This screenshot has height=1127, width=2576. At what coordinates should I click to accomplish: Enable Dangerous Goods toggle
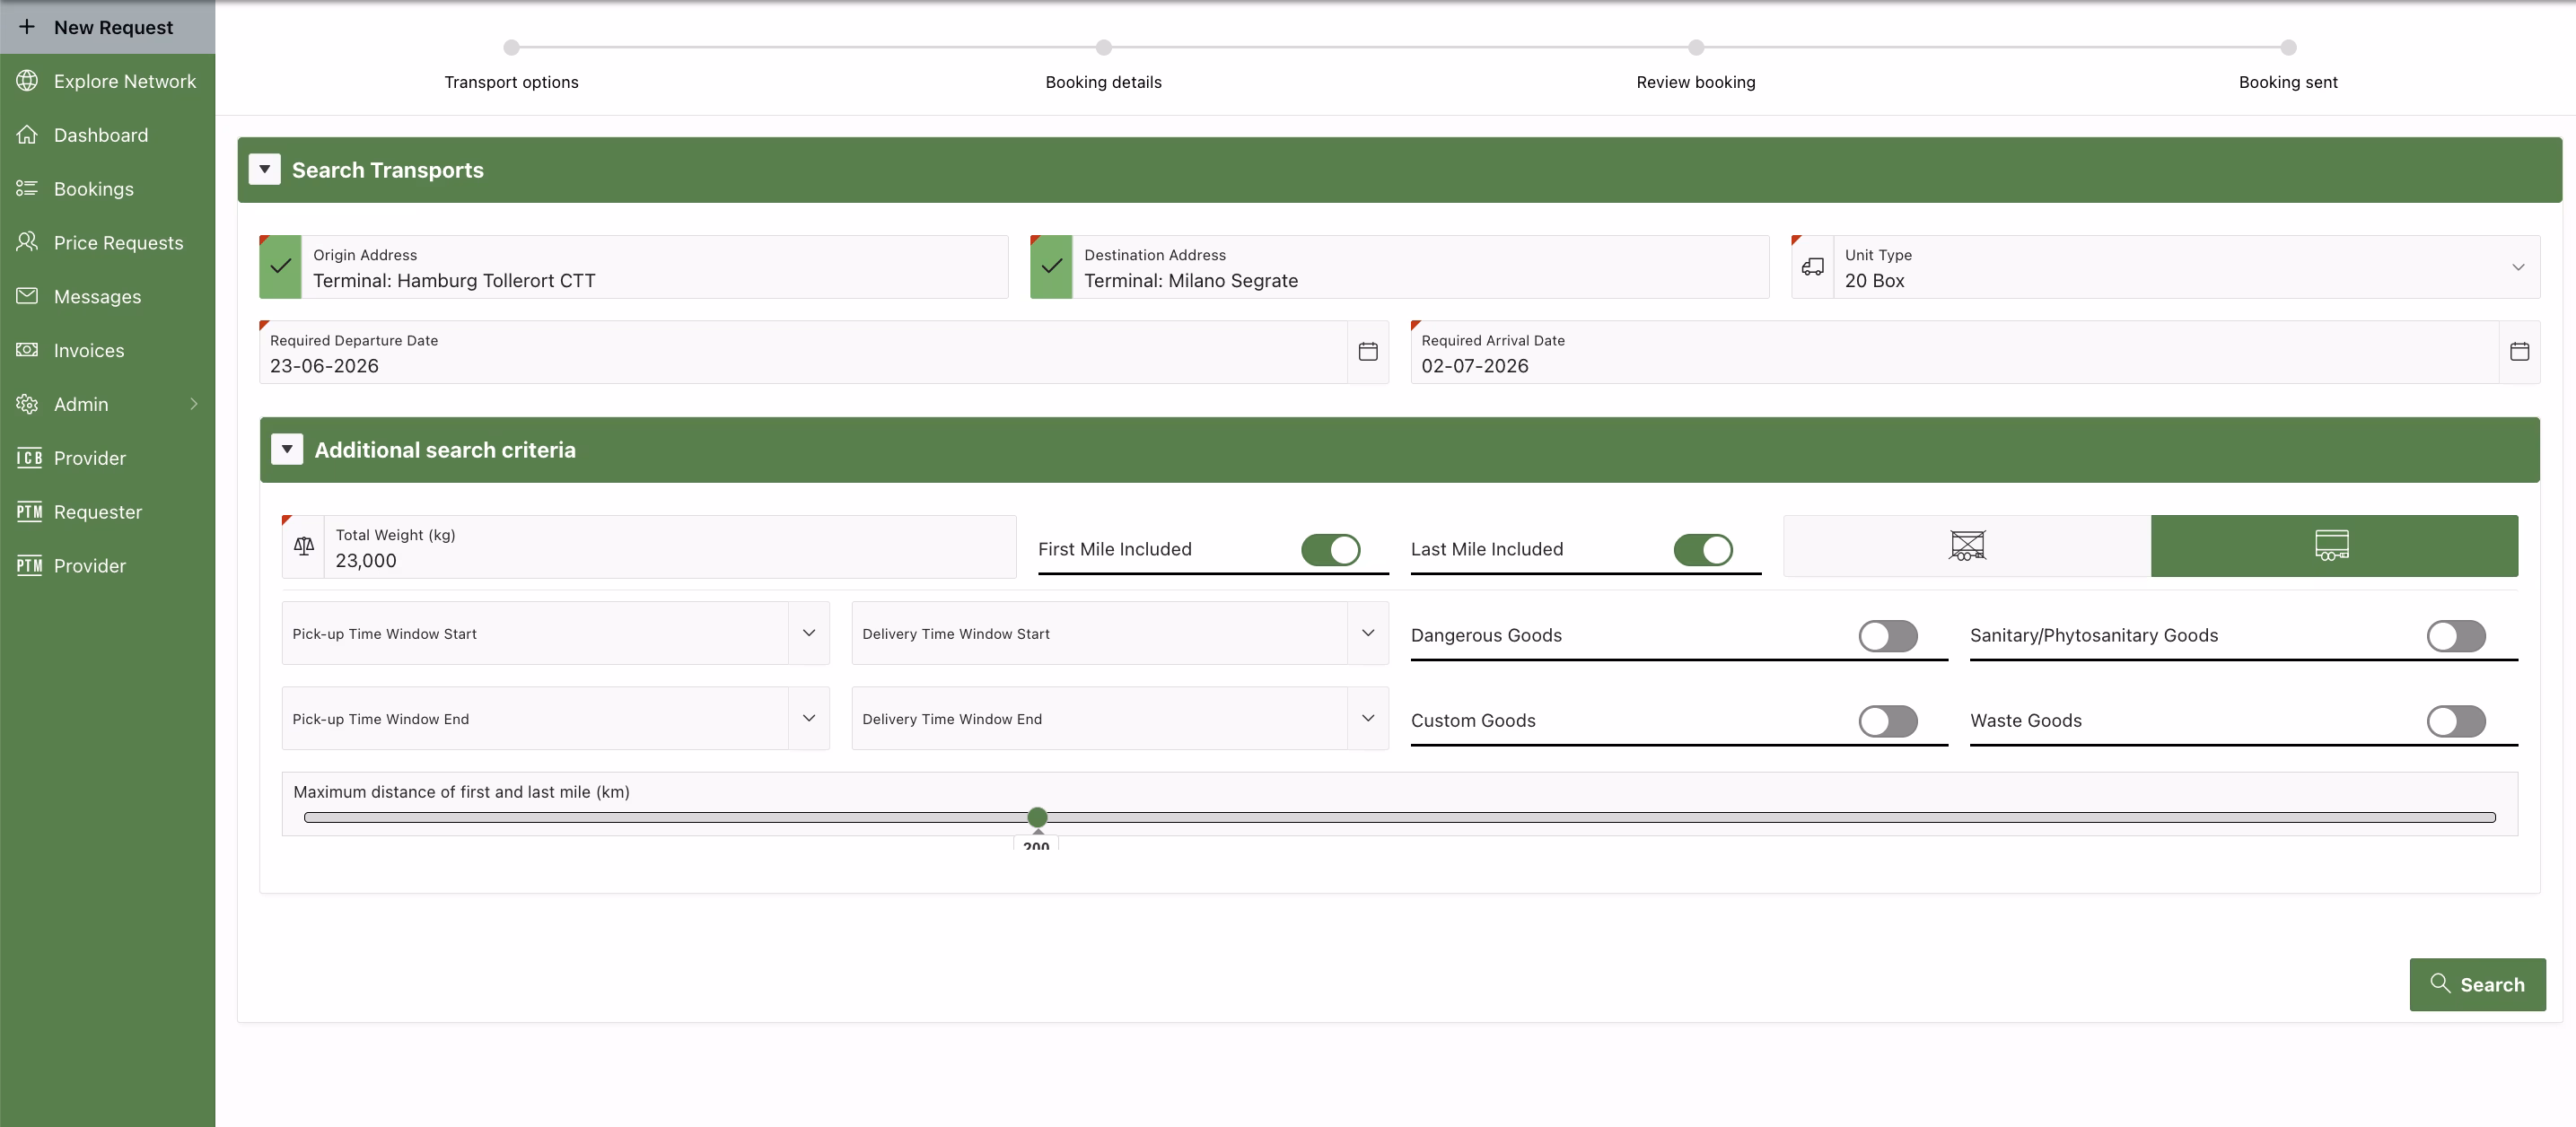(1888, 636)
